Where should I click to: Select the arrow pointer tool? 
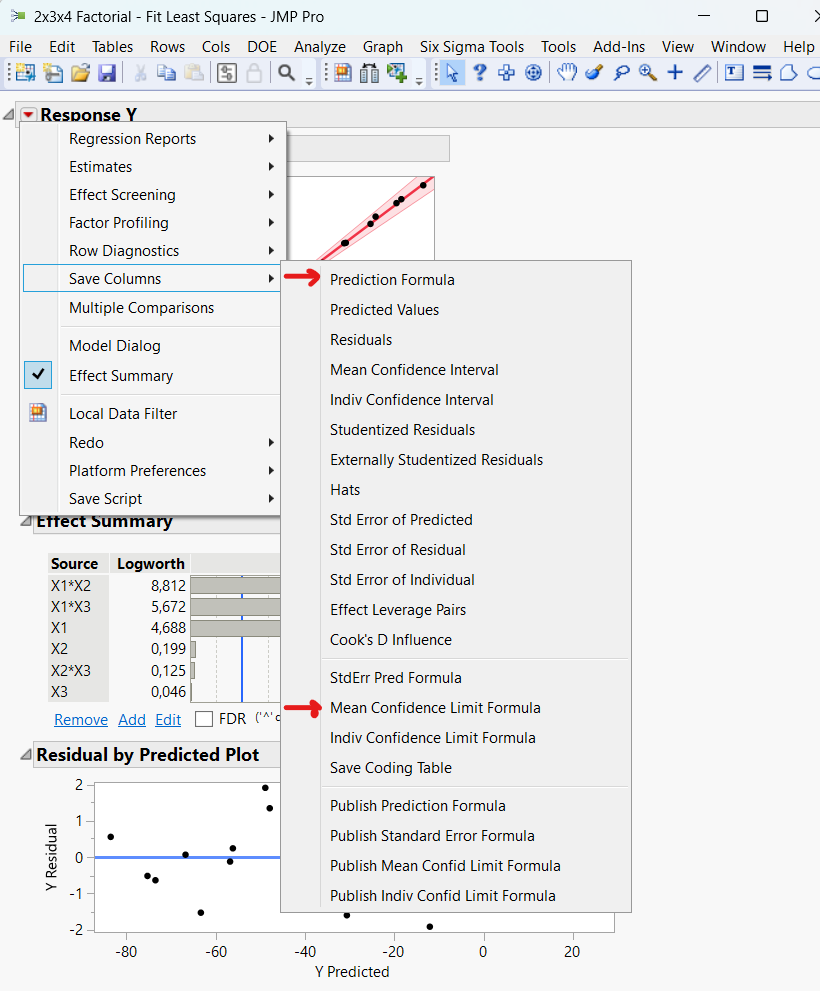(452, 72)
